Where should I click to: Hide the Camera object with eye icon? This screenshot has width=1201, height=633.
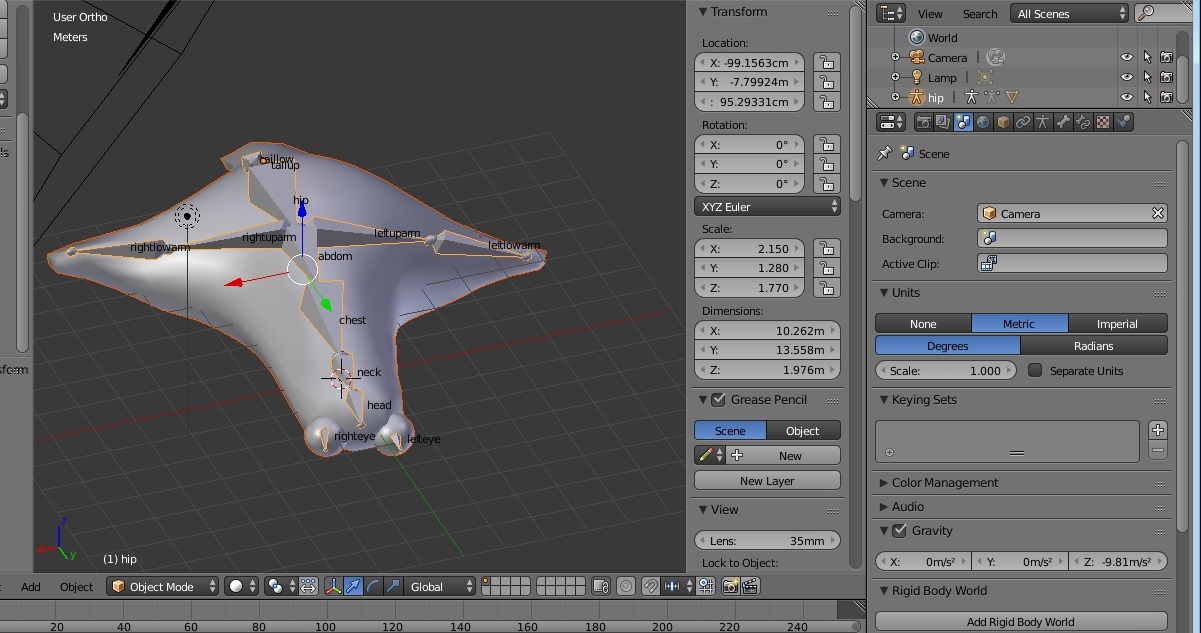click(x=1127, y=58)
